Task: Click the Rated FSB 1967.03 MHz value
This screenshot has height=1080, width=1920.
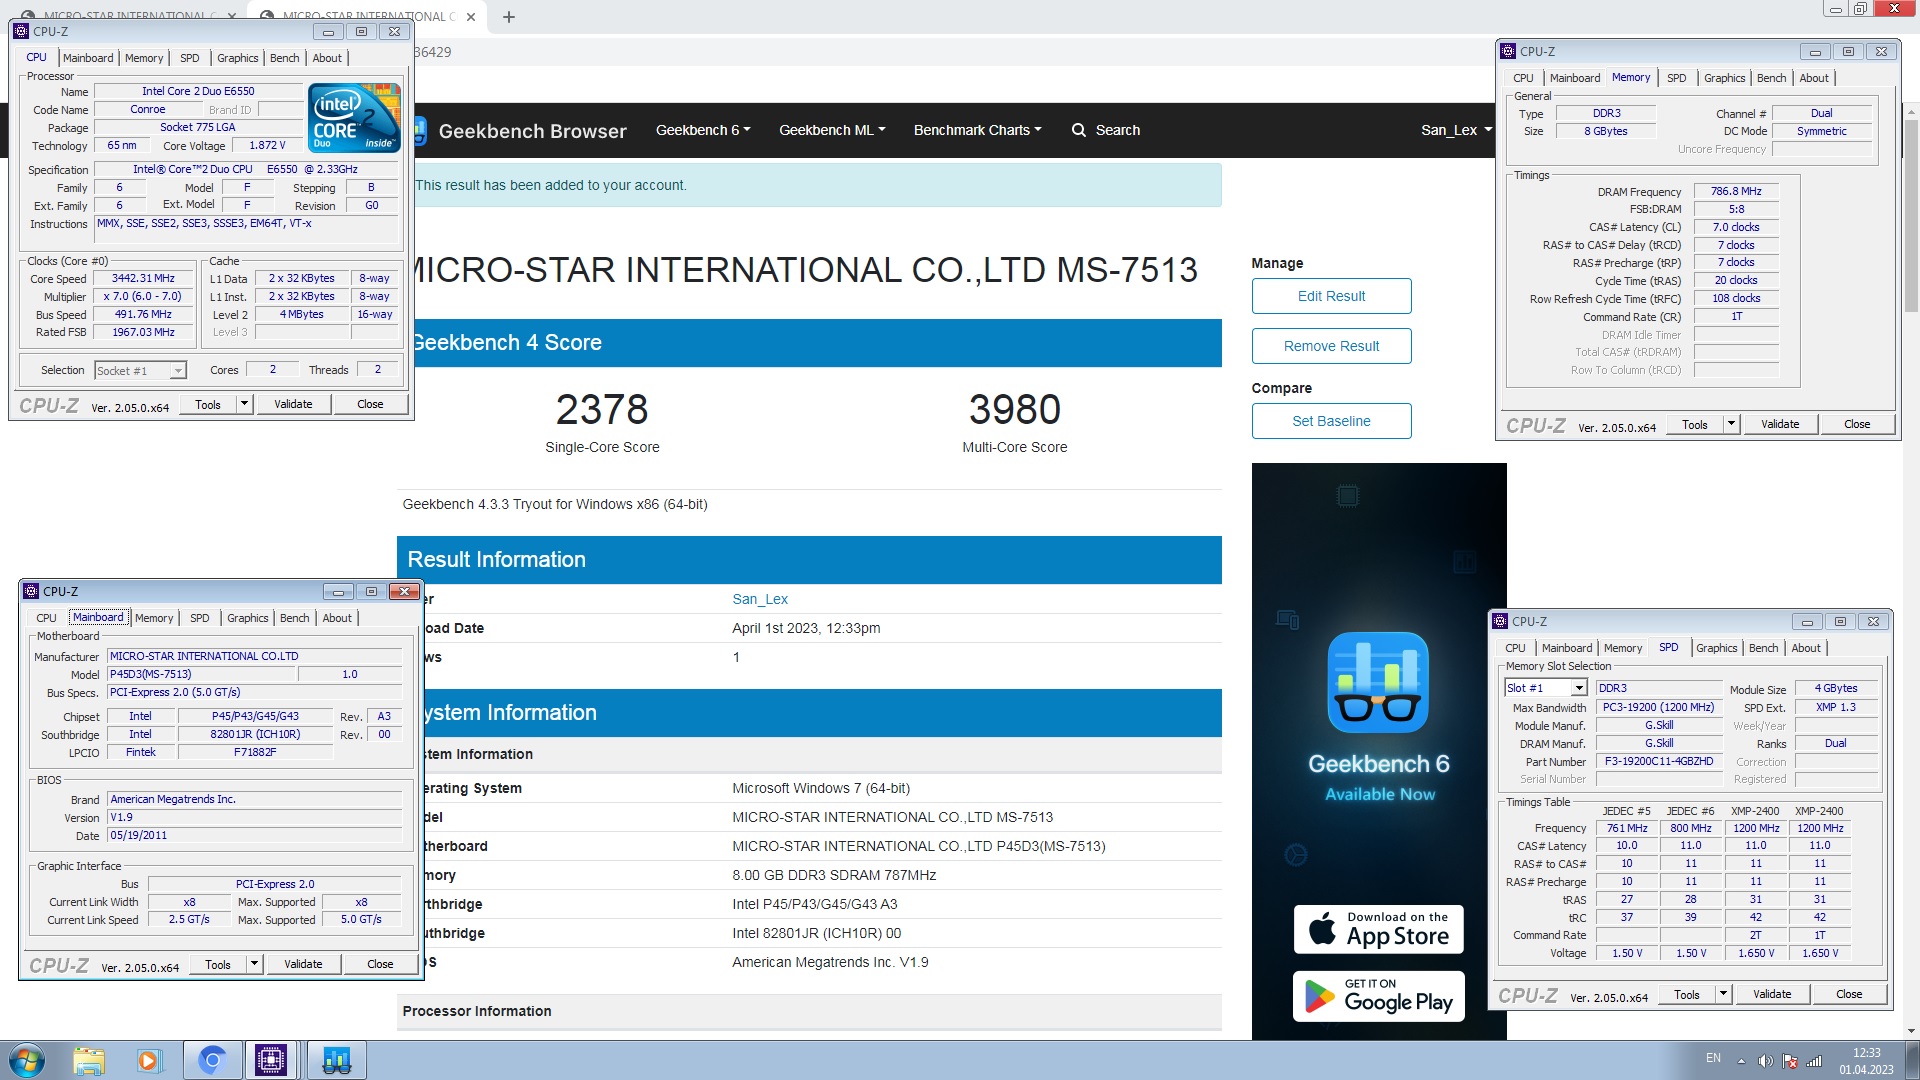Action: (x=143, y=332)
